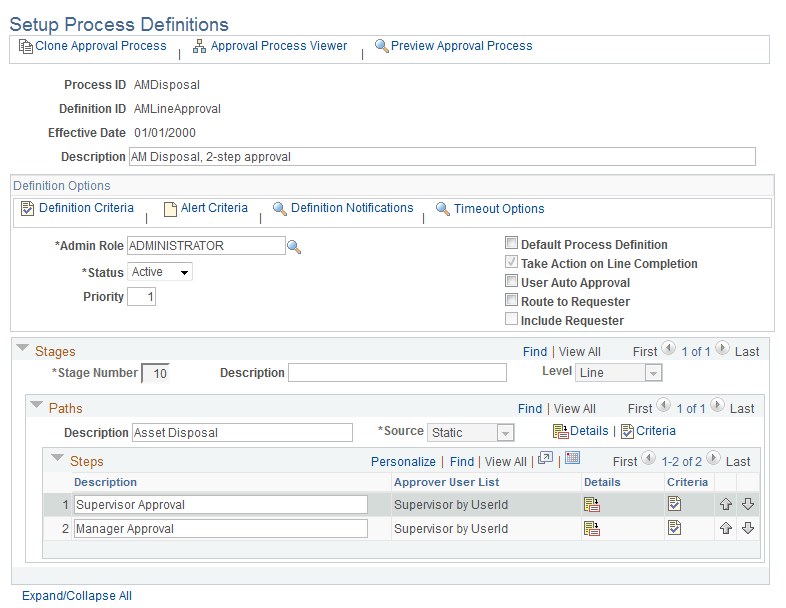Open criteria icon for Supervisor Approval step

point(675,504)
